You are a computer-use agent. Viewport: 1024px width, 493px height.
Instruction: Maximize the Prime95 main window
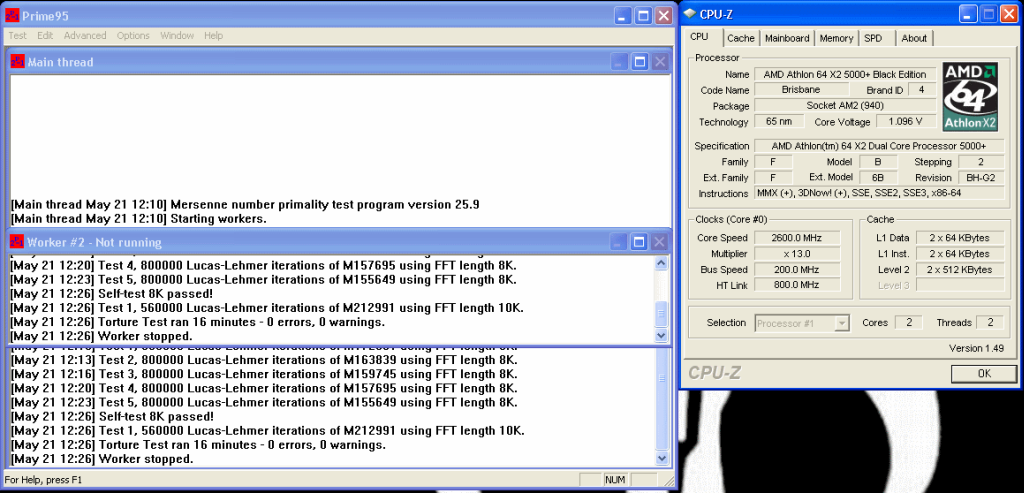(643, 16)
